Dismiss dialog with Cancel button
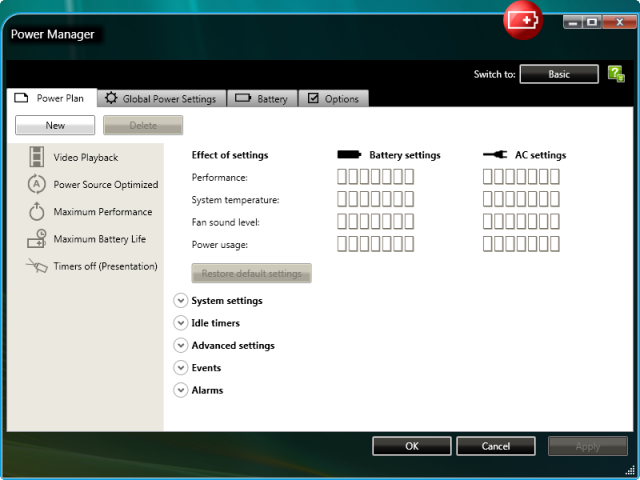Screen dimensions: 640x480 [496, 446]
